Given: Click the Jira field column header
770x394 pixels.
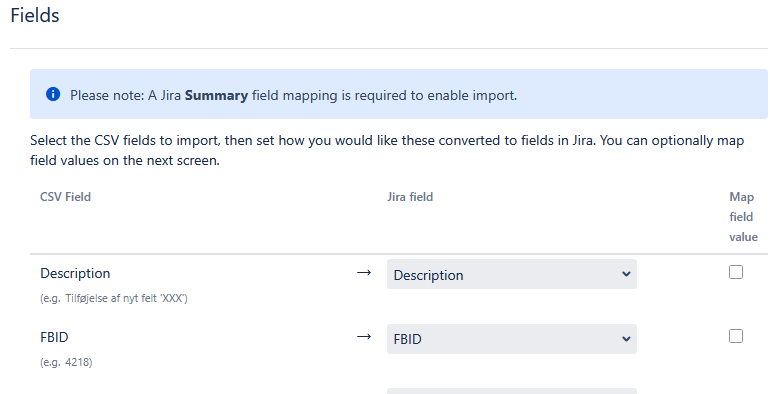Looking at the screenshot, I should (410, 197).
